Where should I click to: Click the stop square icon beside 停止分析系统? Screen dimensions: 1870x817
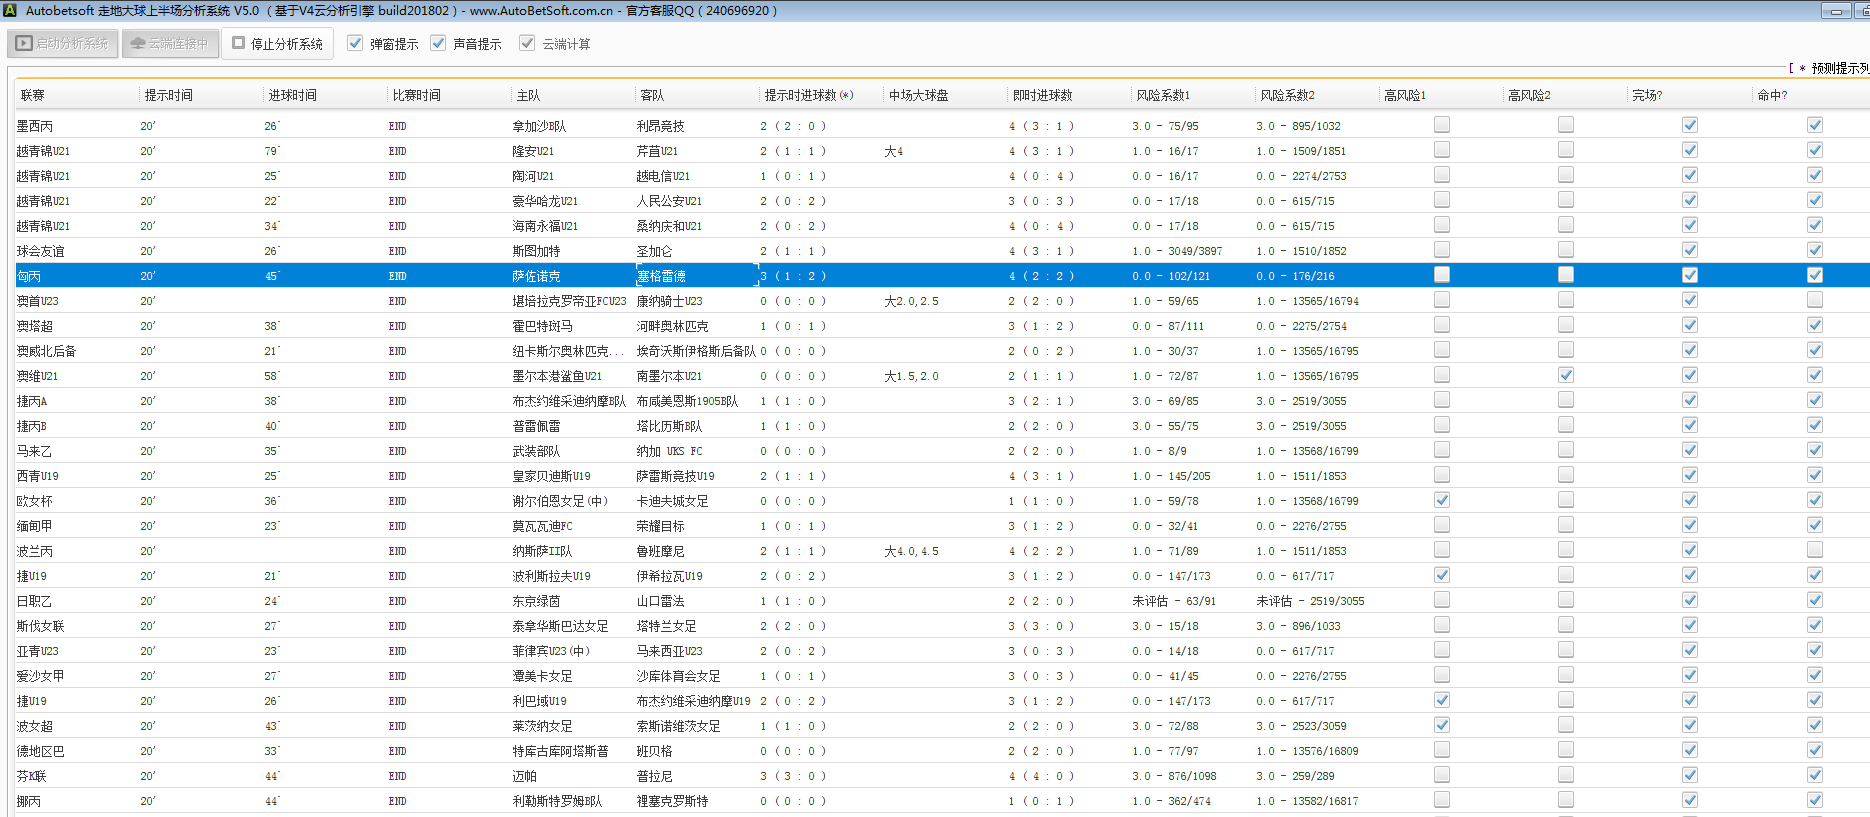tap(239, 43)
